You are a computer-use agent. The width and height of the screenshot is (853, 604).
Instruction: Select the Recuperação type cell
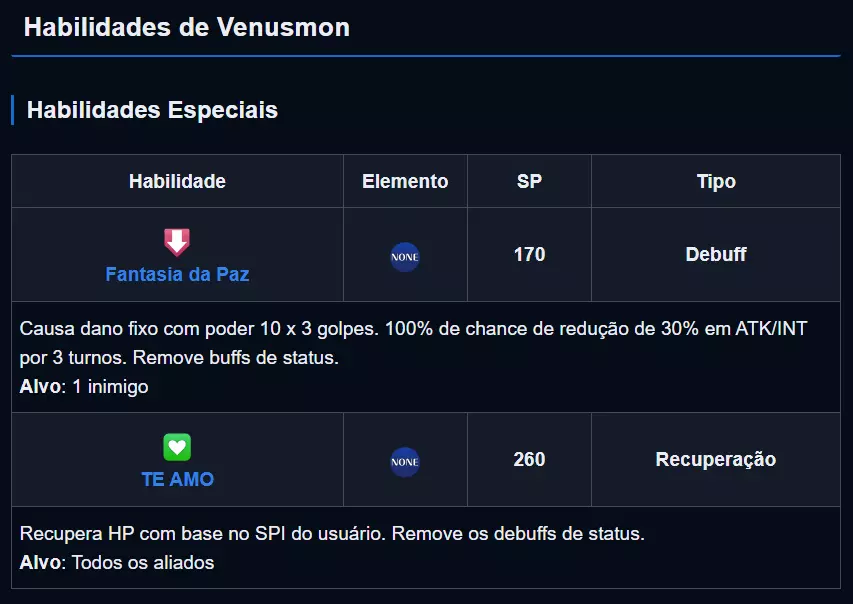(716, 459)
